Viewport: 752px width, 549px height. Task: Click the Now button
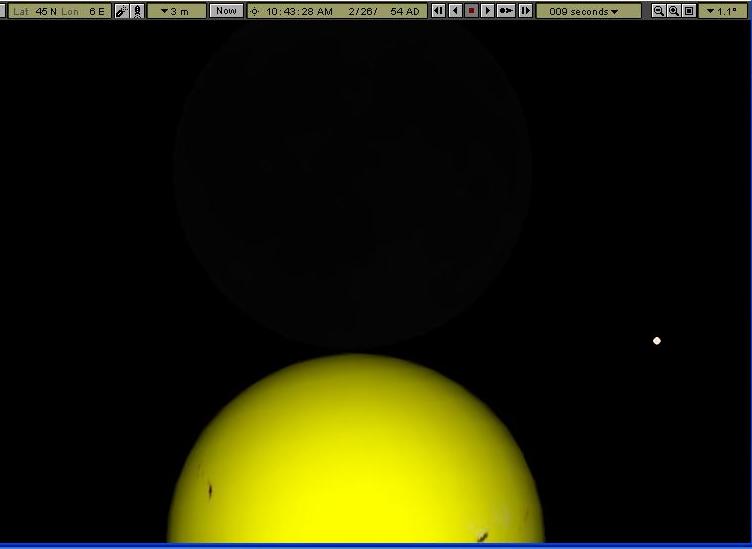(x=226, y=11)
